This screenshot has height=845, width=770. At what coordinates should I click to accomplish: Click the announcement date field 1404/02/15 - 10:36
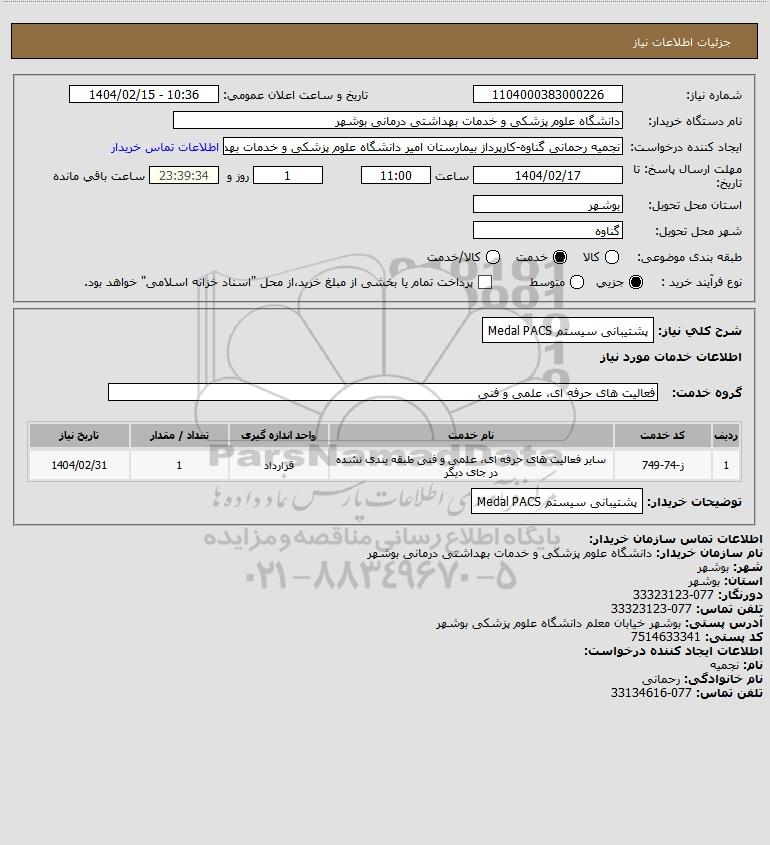tap(144, 94)
